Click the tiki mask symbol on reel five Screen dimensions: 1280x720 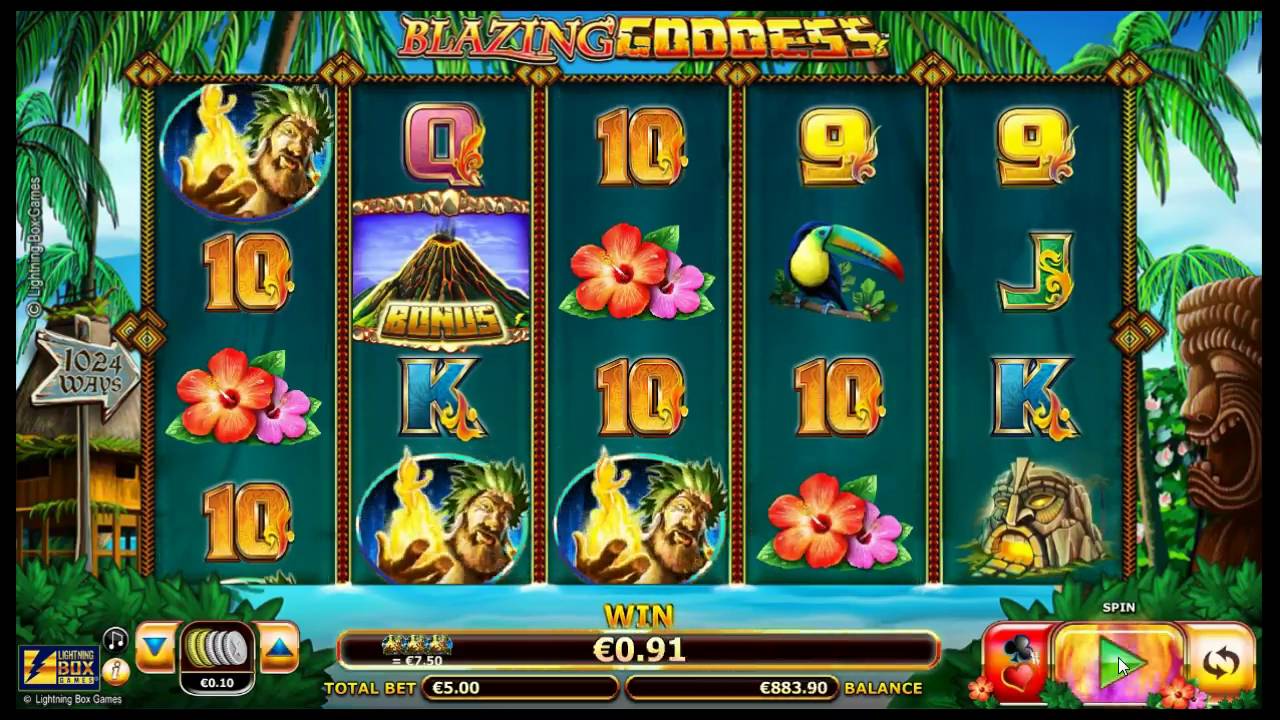coord(1035,517)
